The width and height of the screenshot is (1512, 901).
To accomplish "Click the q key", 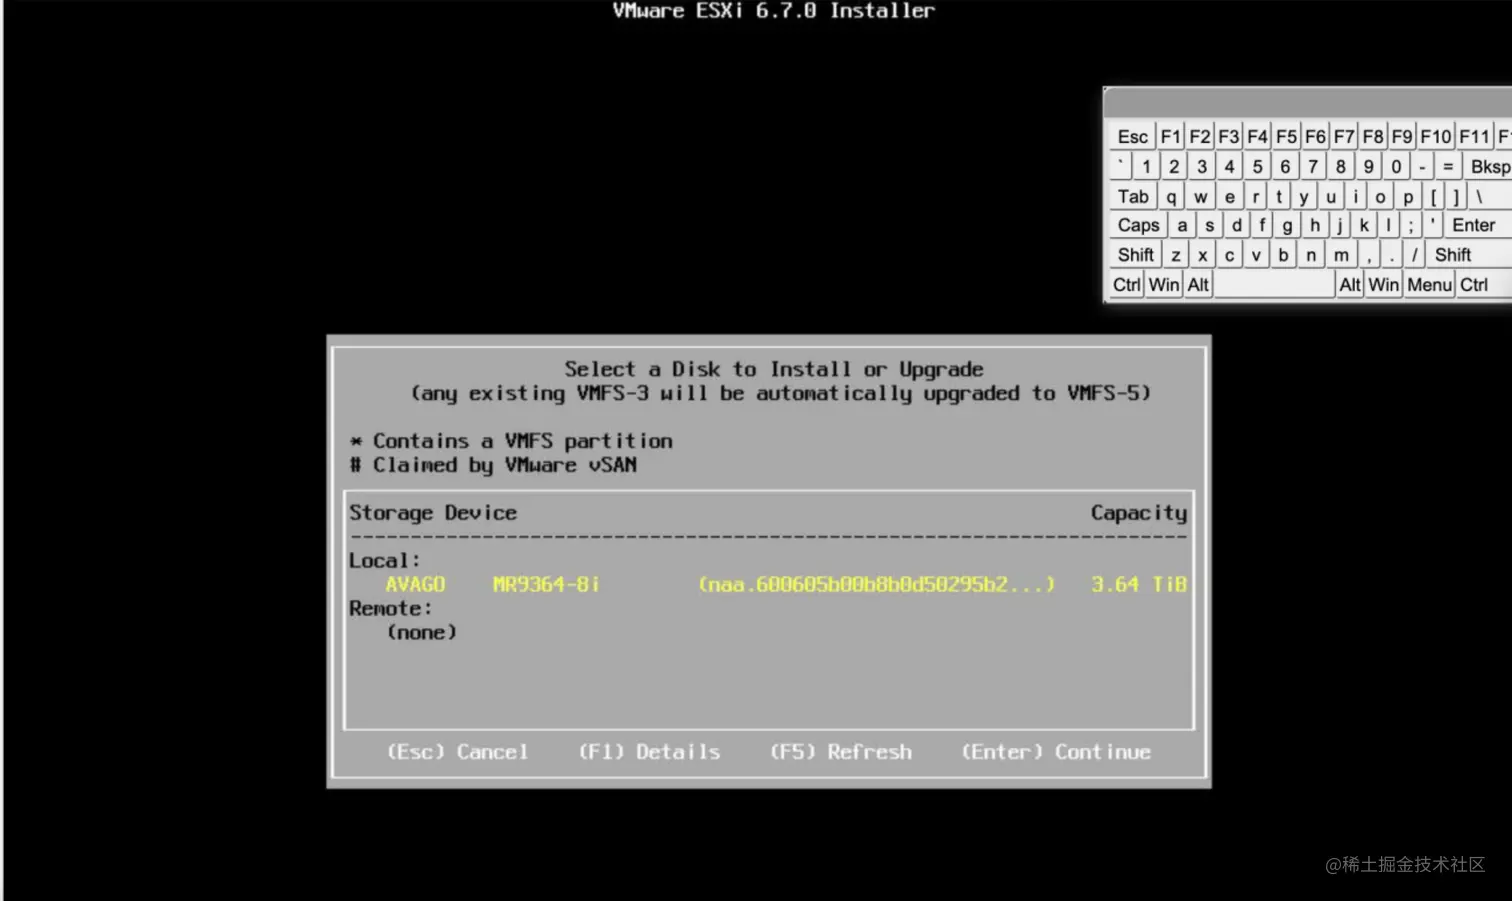I will (x=1171, y=196).
